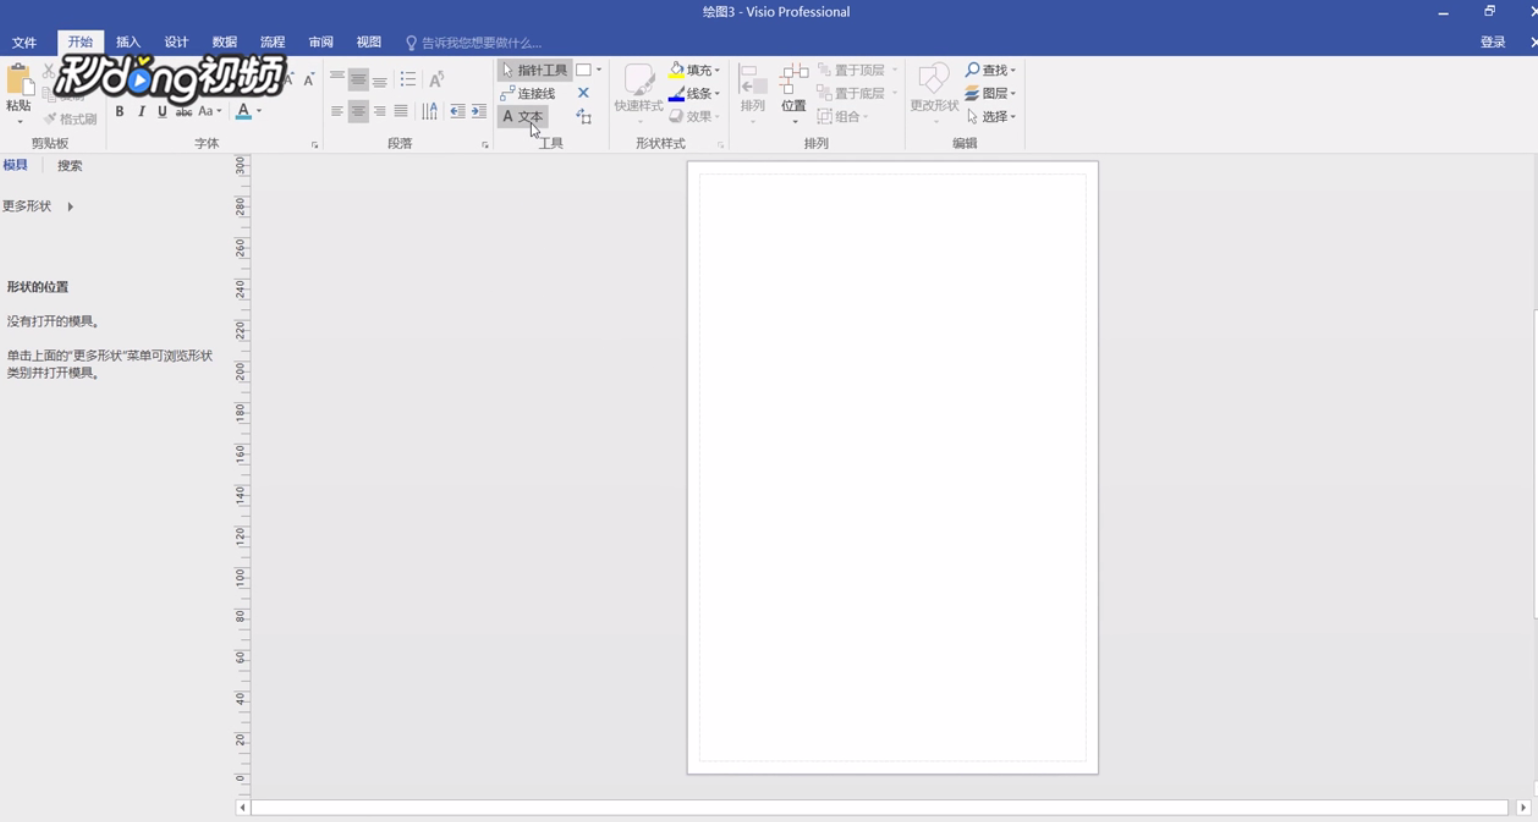This screenshot has width=1538, height=822.
Task: Open the shape tool dropdown arrow
Action: pyautogui.click(x=599, y=70)
